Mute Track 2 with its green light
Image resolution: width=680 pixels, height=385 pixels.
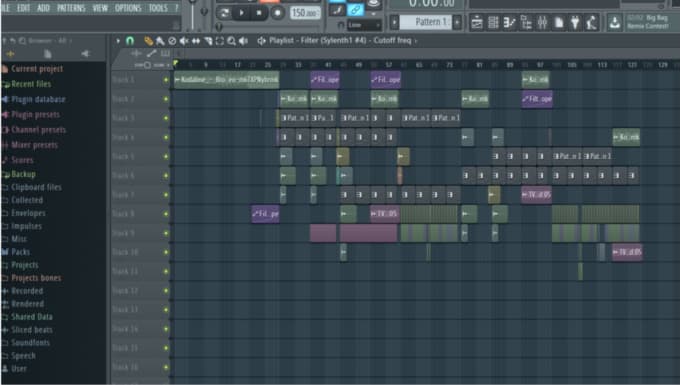coord(166,99)
